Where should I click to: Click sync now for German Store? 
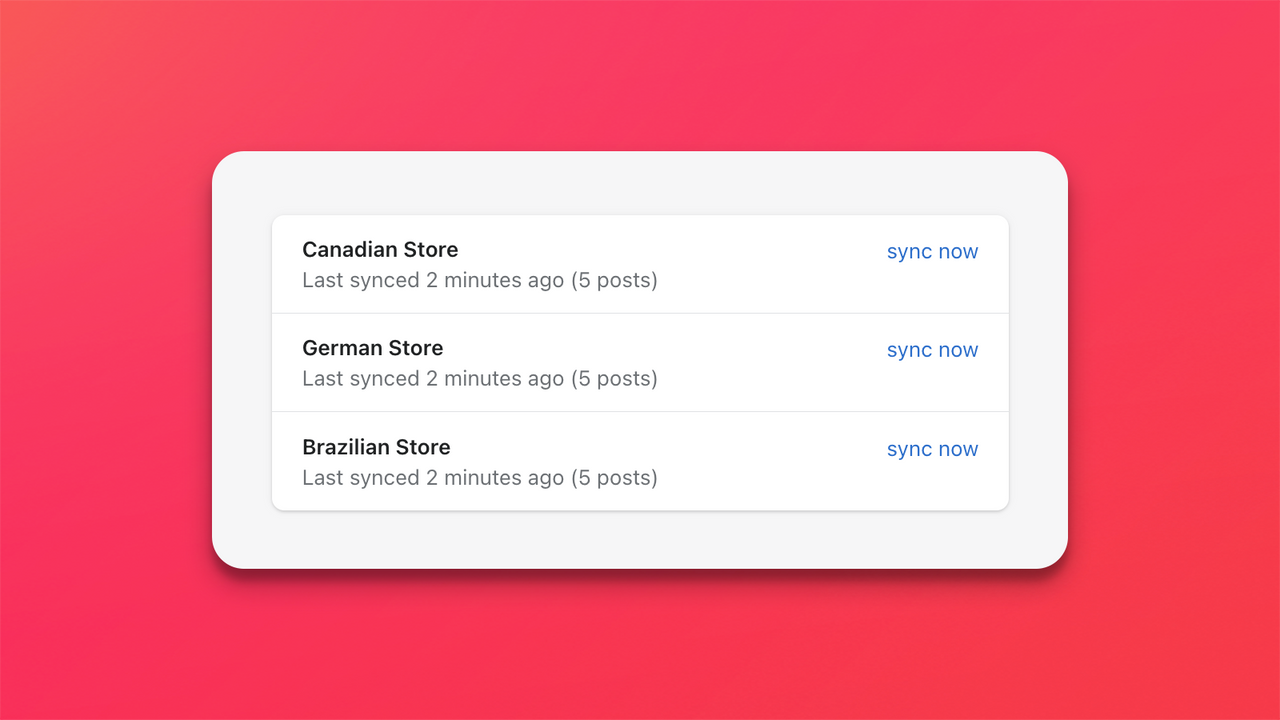(x=932, y=349)
